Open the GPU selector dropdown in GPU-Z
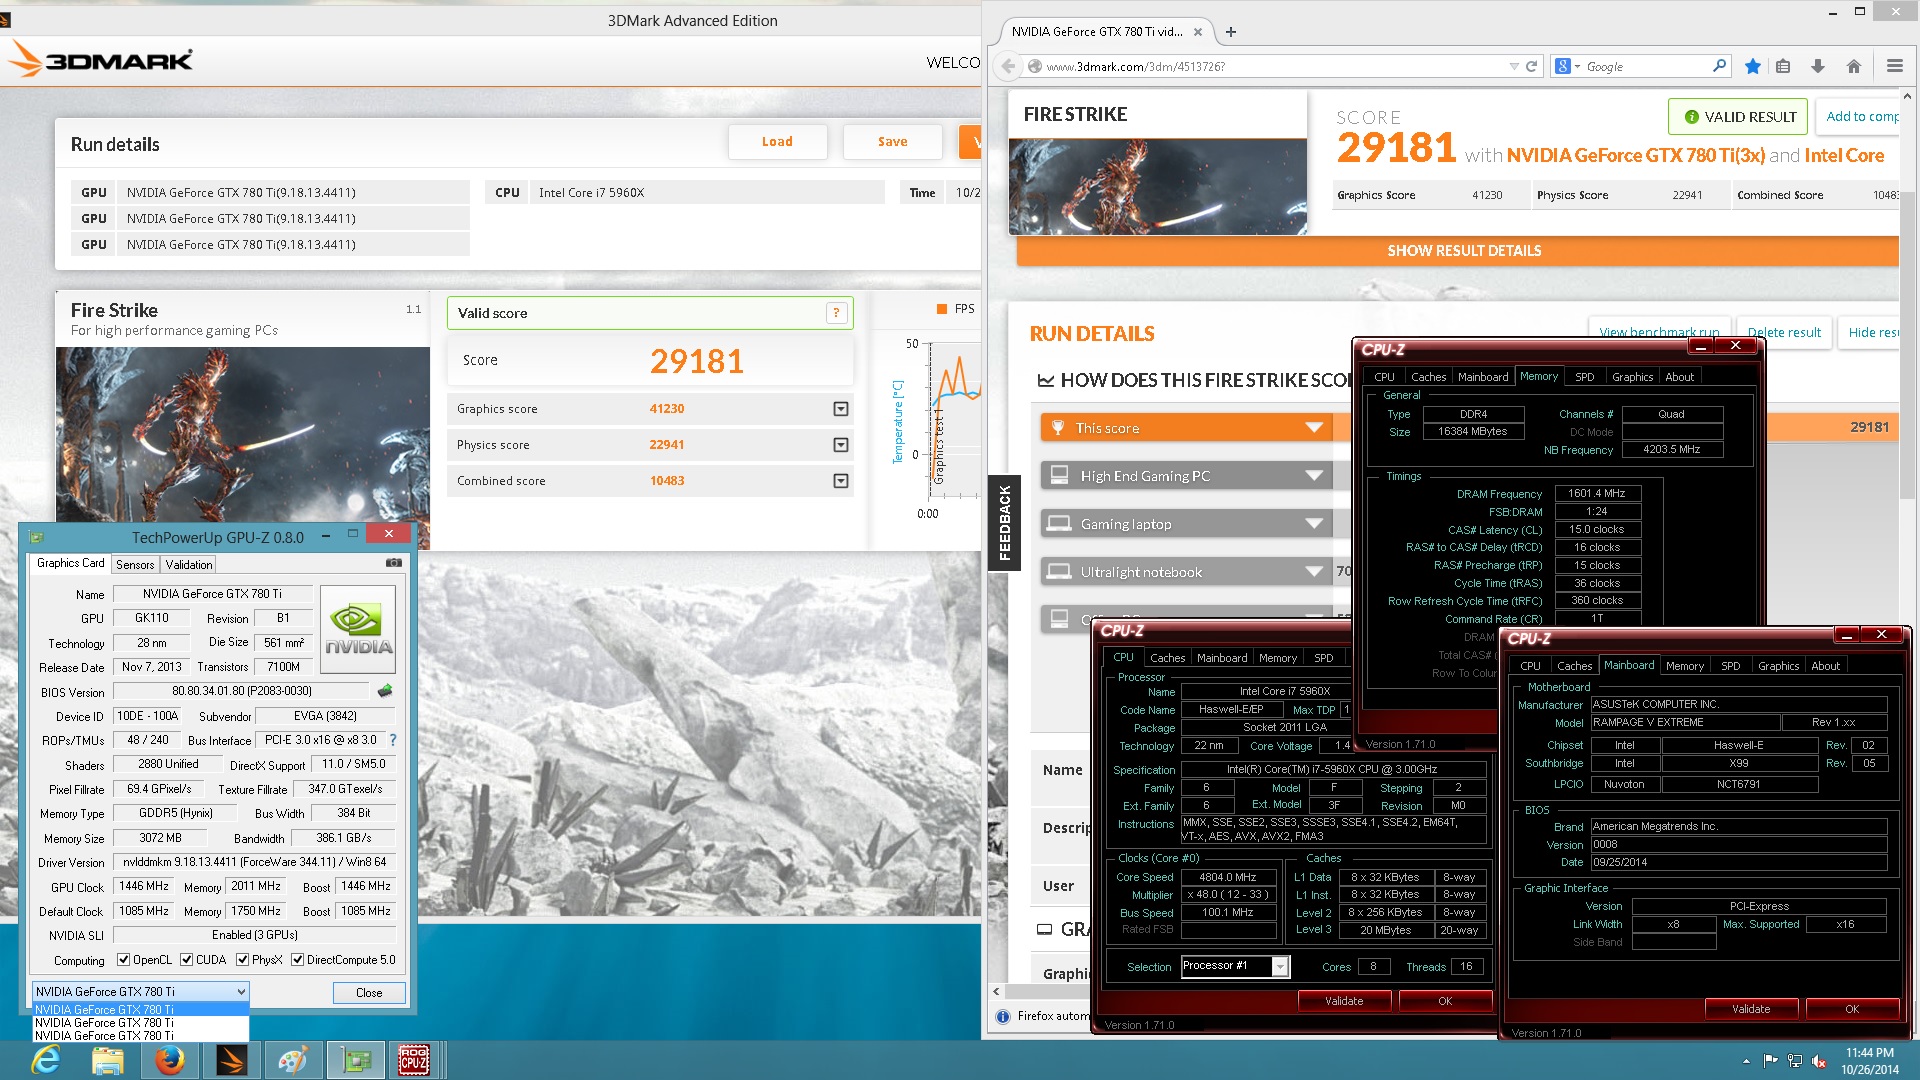1920x1080 pixels. pyautogui.click(x=140, y=992)
